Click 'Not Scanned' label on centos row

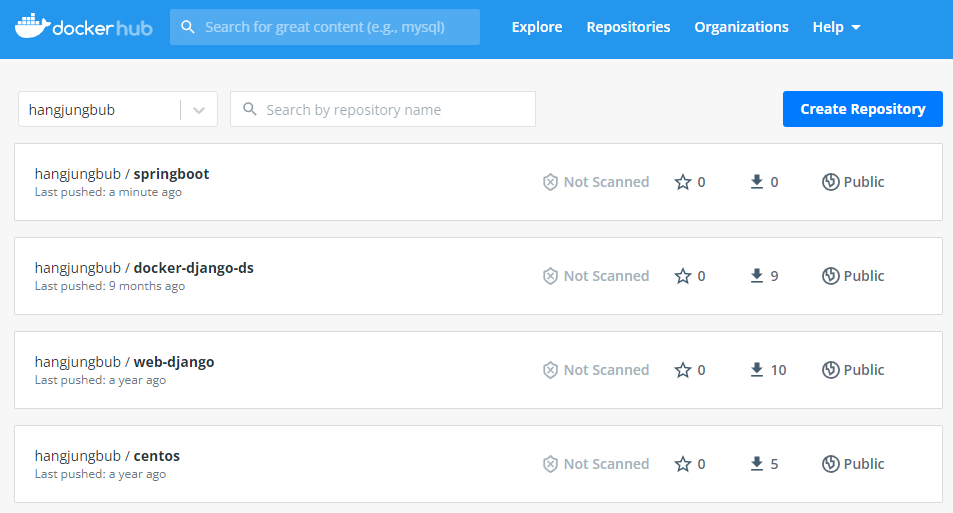pyautogui.click(x=606, y=464)
